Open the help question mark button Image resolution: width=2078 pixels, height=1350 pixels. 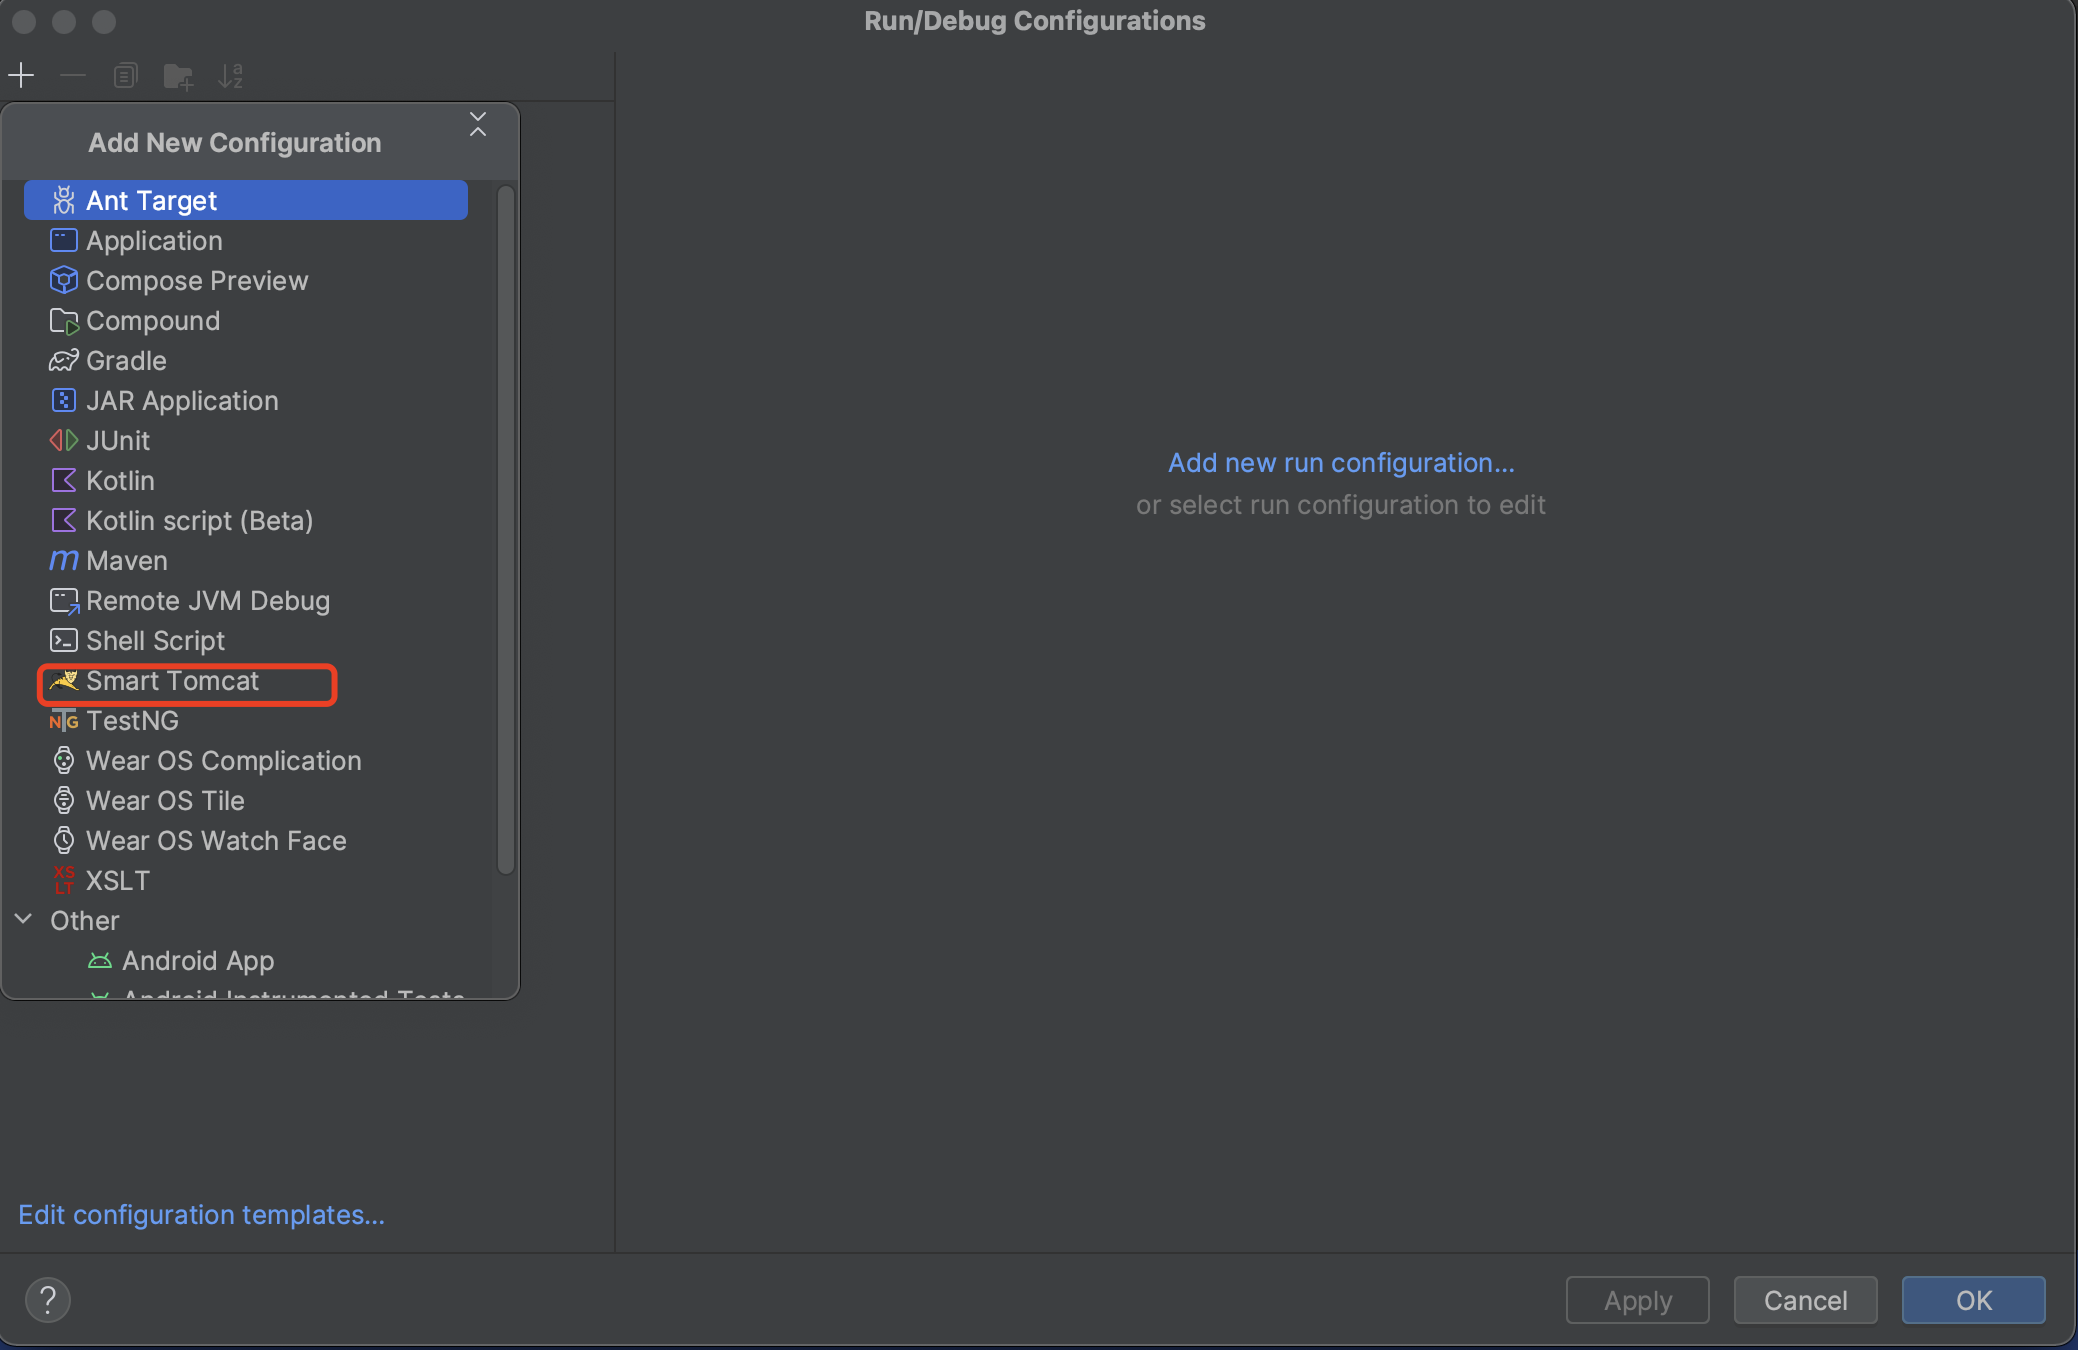[47, 1300]
